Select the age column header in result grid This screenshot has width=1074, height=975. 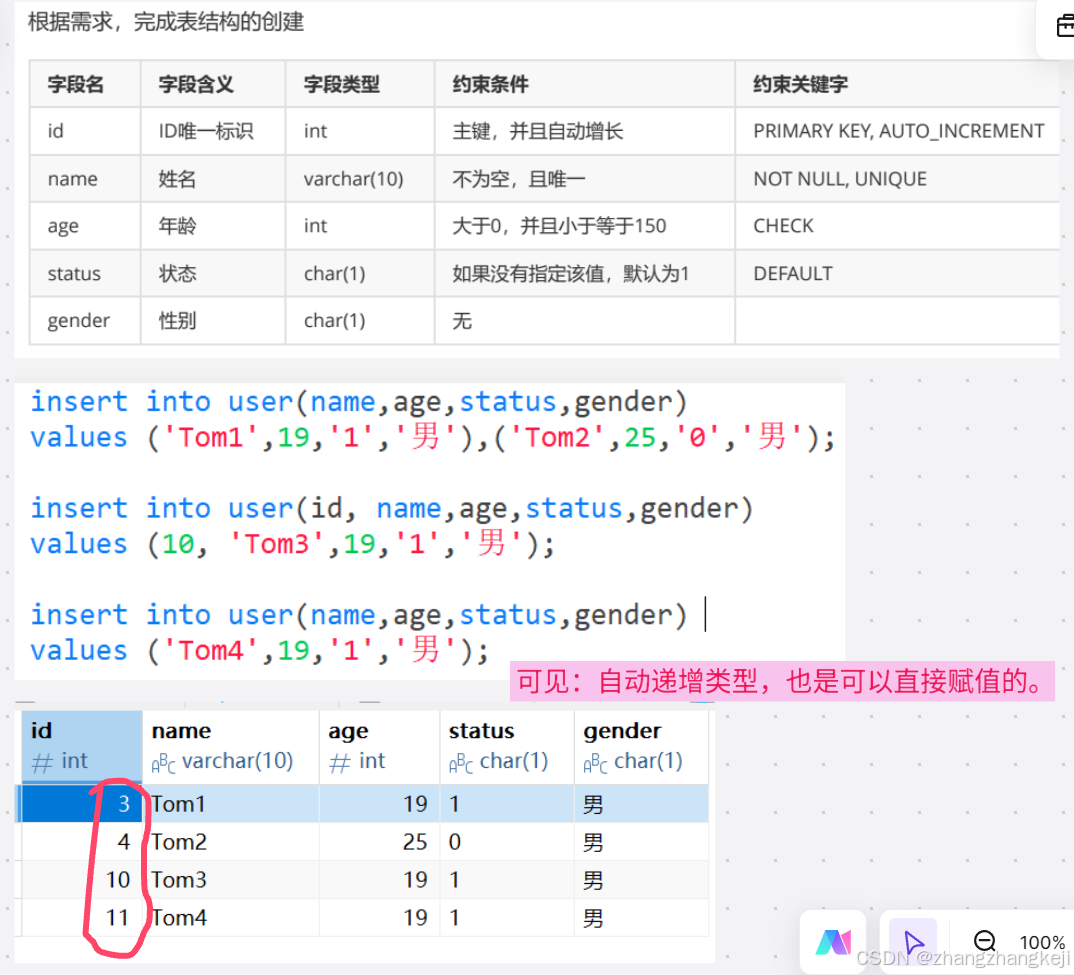point(379,746)
